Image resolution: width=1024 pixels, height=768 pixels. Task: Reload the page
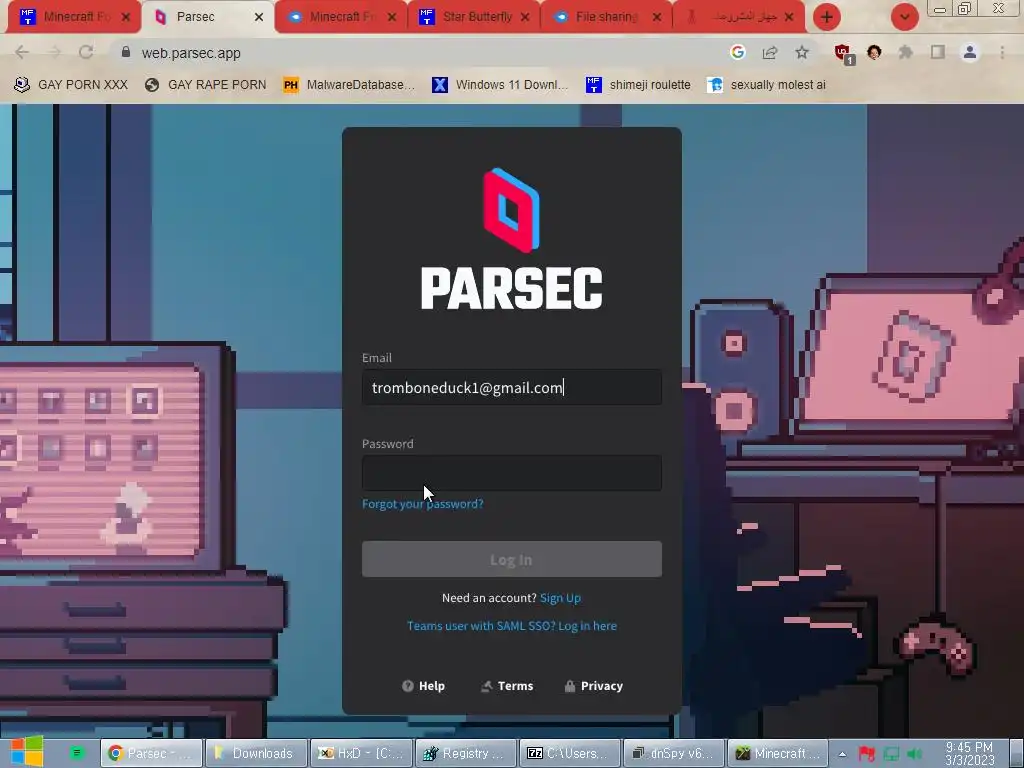[x=86, y=52]
